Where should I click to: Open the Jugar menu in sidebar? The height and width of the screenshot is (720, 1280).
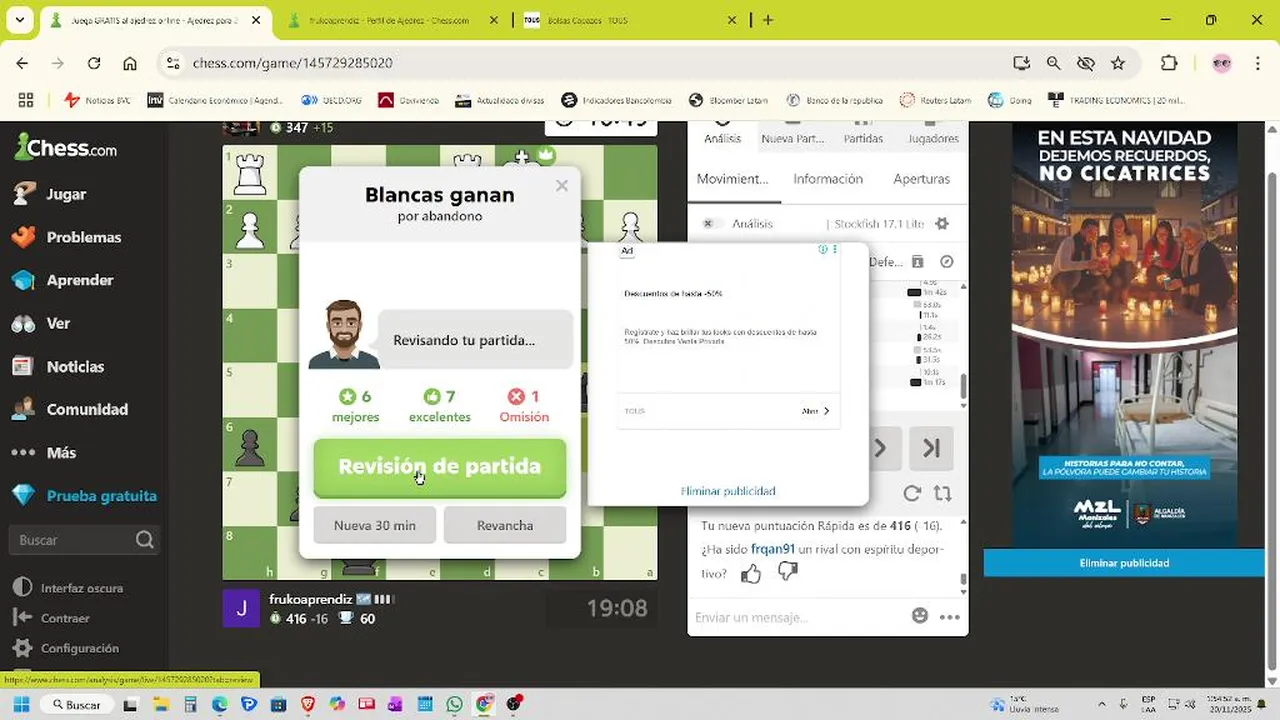tap(66, 194)
